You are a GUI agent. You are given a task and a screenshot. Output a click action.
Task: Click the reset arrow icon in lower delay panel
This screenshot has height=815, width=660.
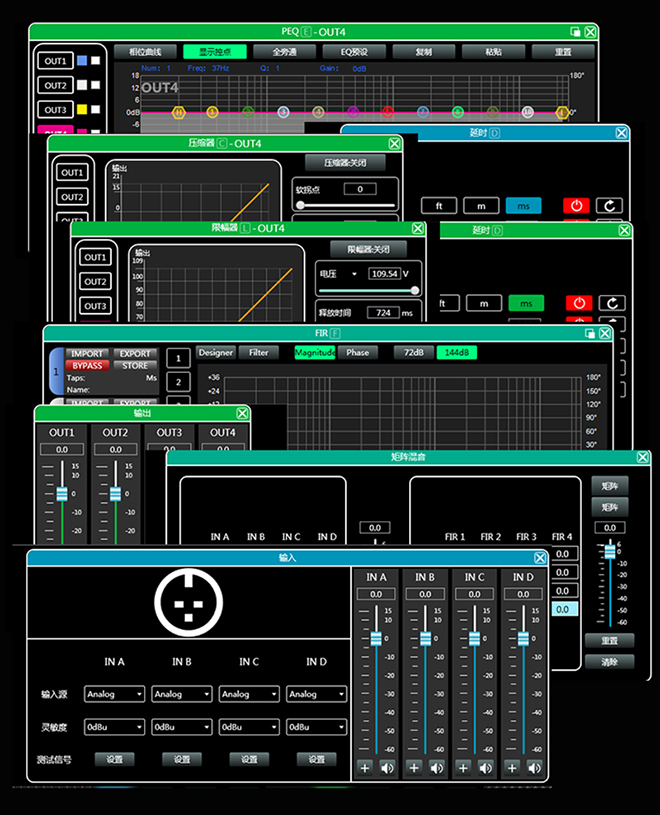[x=610, y=303]
